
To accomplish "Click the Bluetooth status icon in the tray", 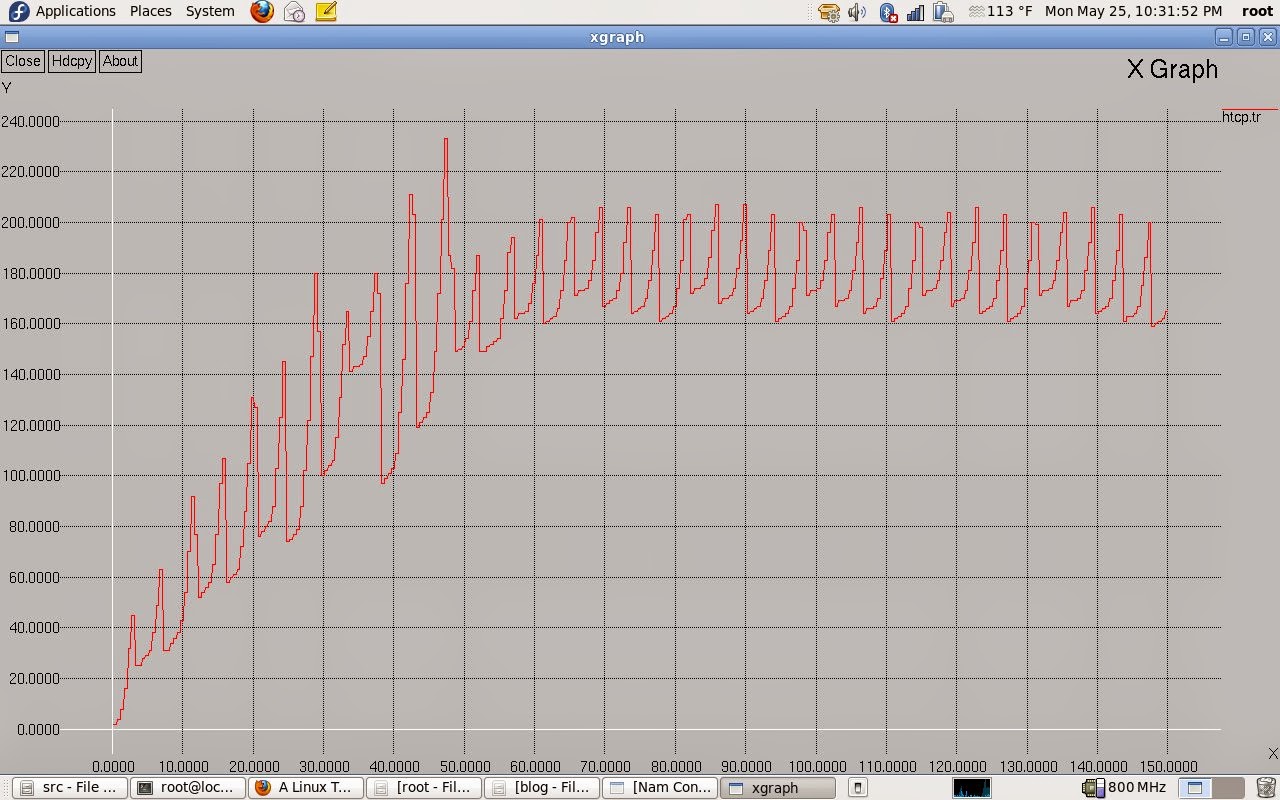I will [888, 11].
